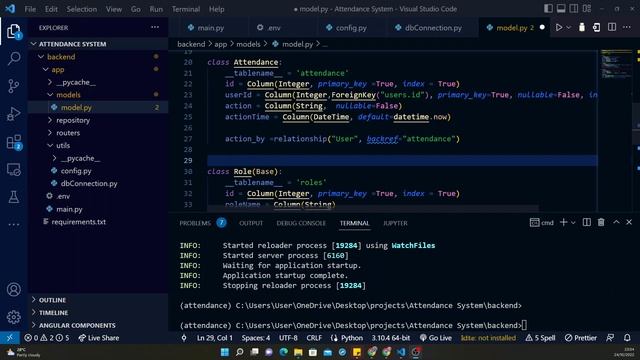Screen dimensions: 640x360
Task: Open Remote Explorer icon in activity bar
Action: click(13, 169)
